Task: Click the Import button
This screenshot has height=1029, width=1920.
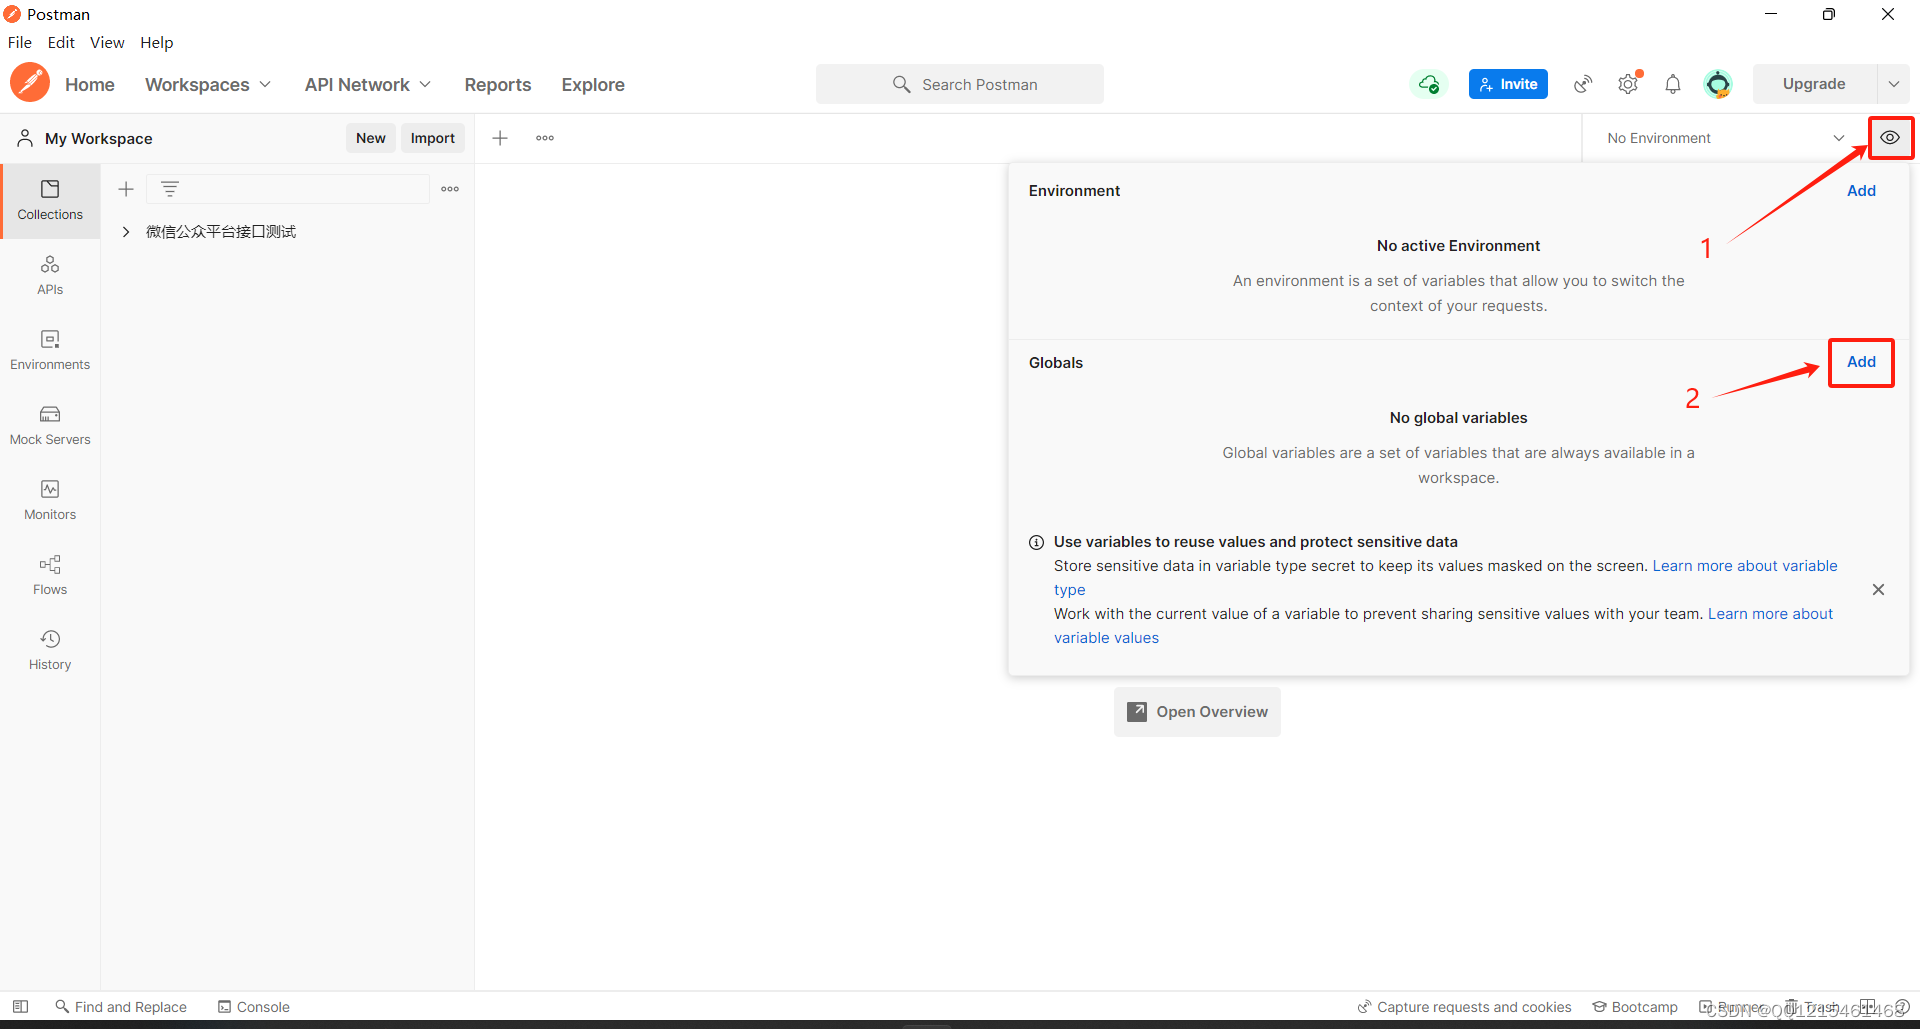Action: [433, 138]
